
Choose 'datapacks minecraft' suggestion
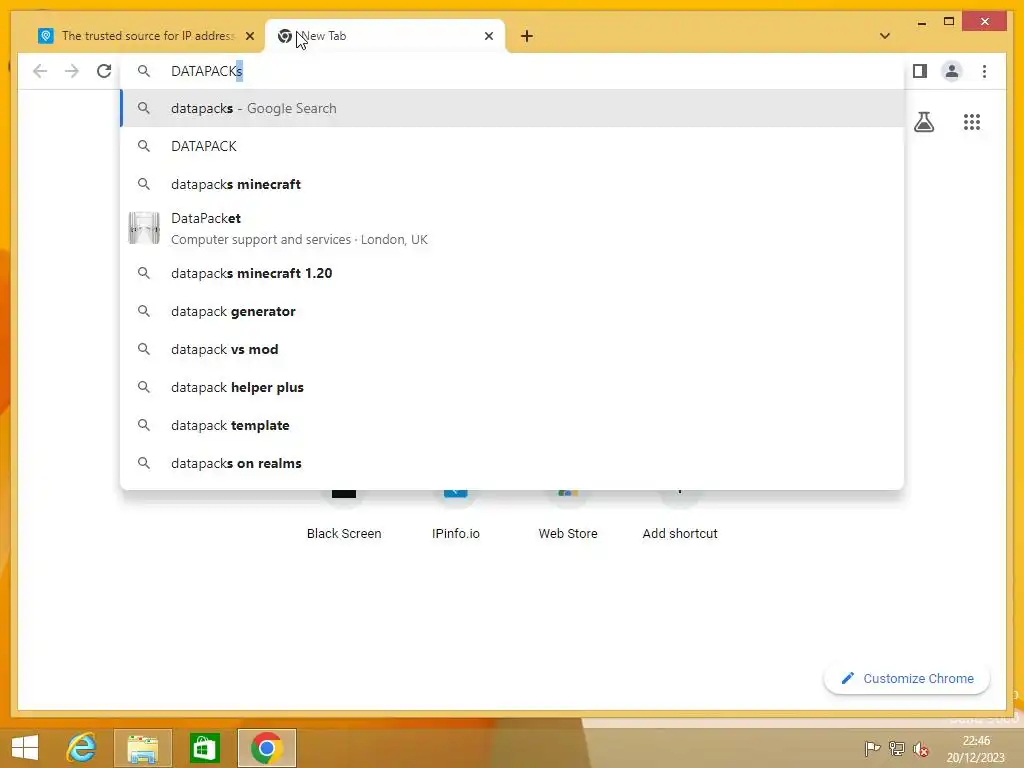pos(513,184)
